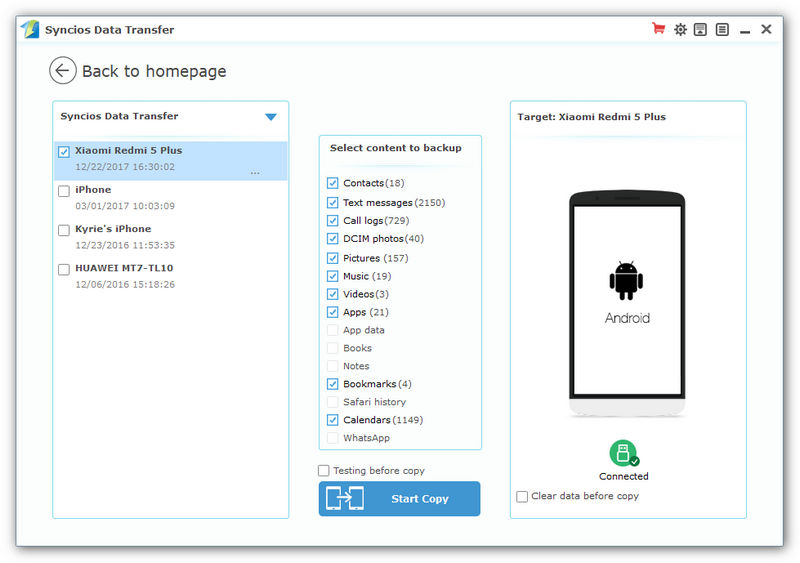
Task: Expand the Syncios Data Transfer source dropdown
Action: coord(271,117)
